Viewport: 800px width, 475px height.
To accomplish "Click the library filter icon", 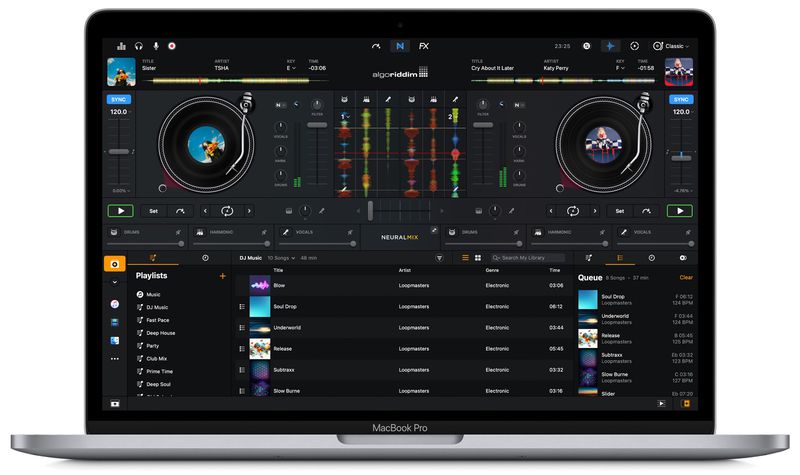I will coord(439,258).
